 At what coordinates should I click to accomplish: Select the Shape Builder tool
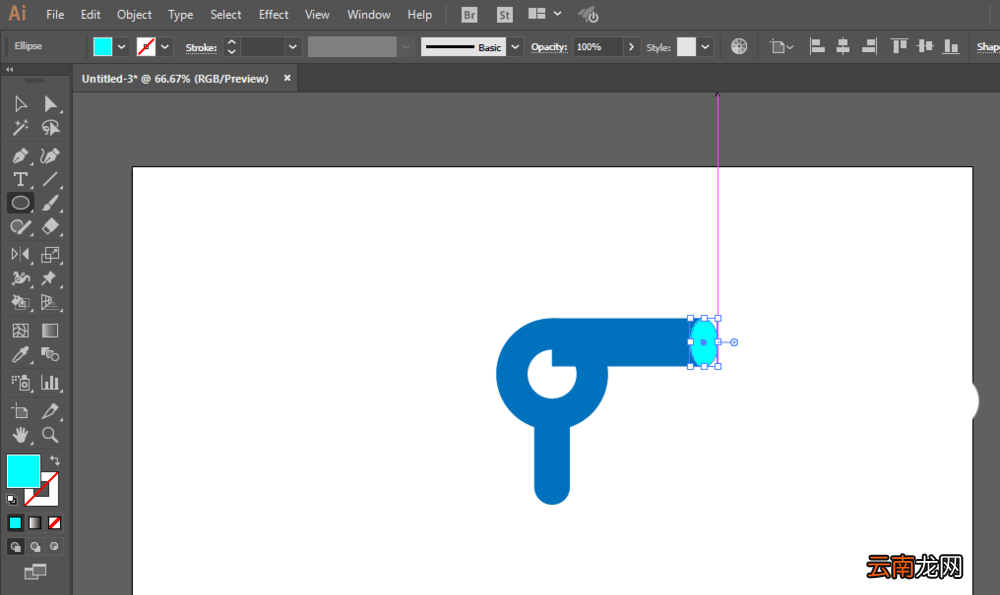tap(20, 302)
